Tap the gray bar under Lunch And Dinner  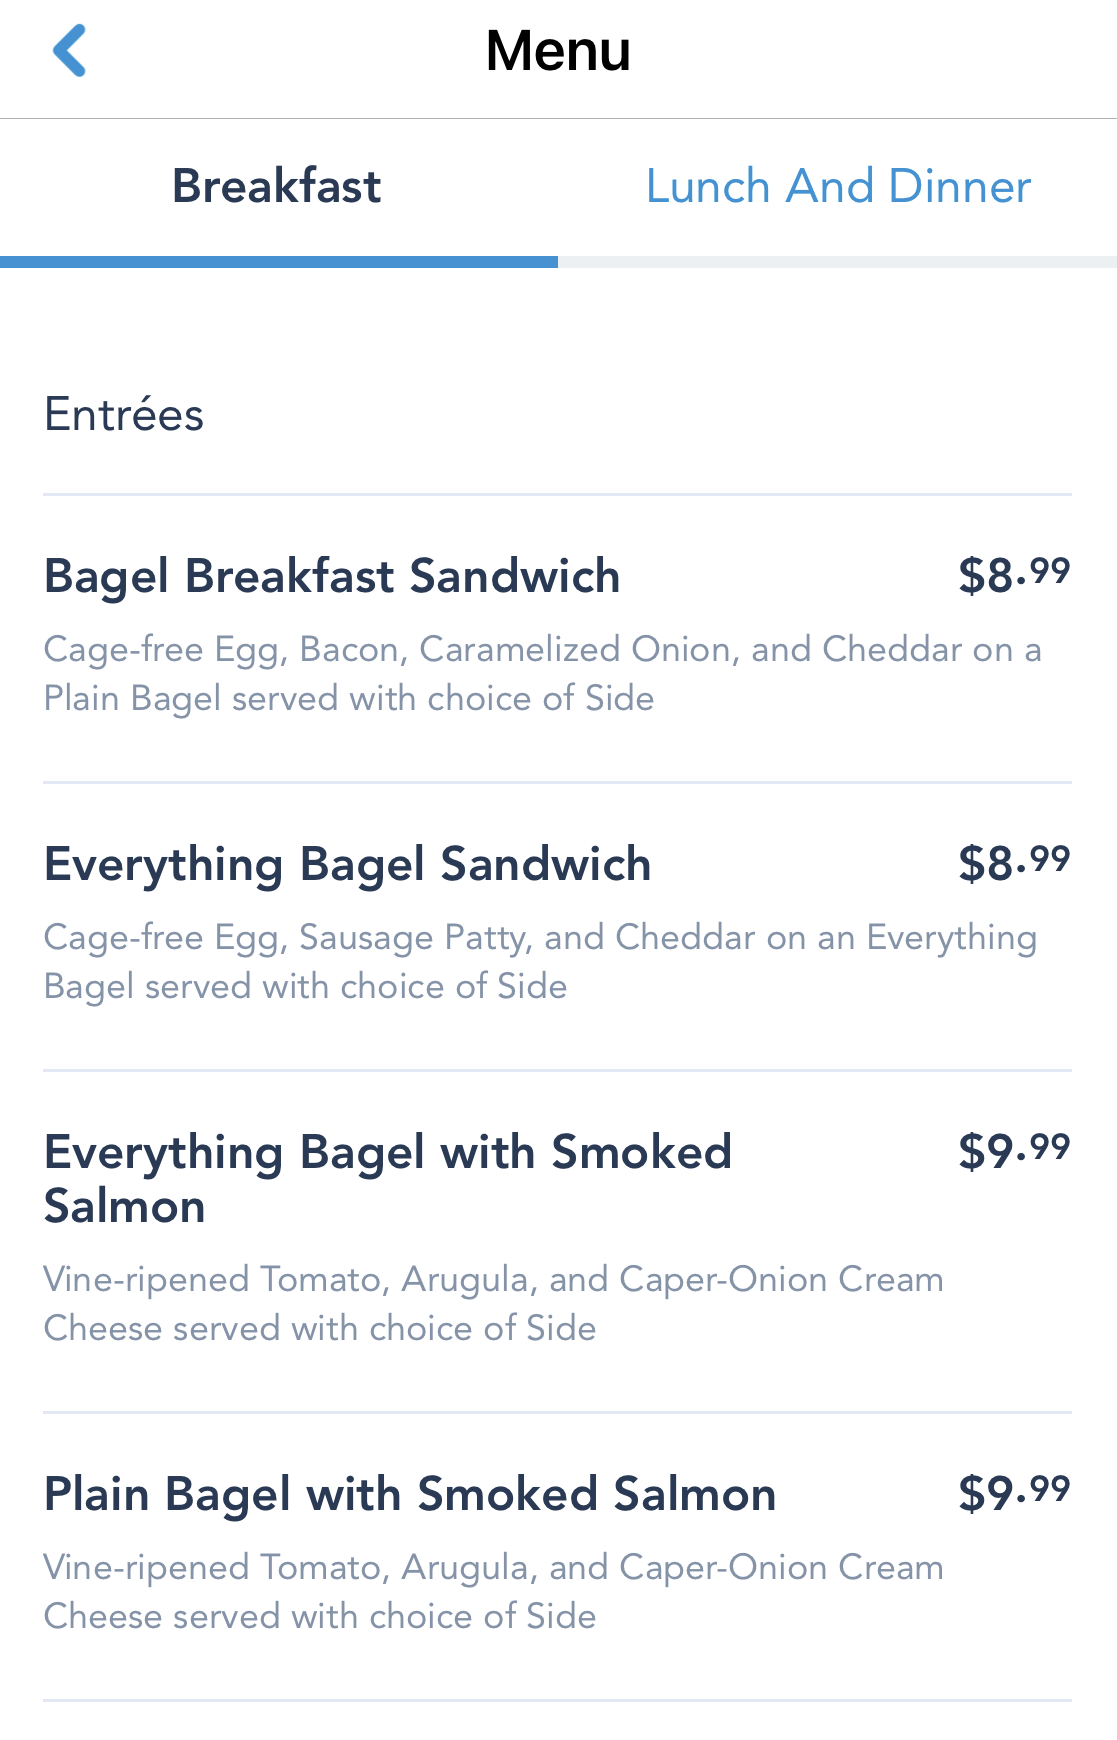tap(837, 262)
